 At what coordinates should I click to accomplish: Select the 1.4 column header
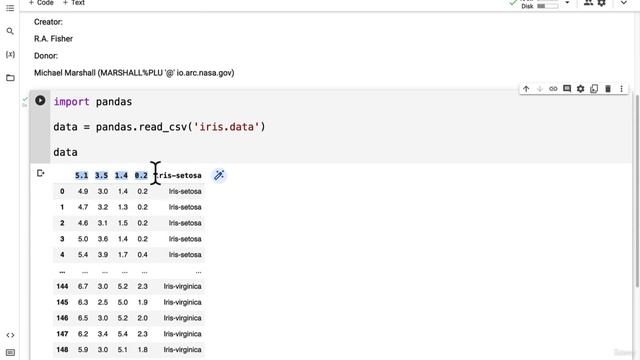(x=121, y=176)
